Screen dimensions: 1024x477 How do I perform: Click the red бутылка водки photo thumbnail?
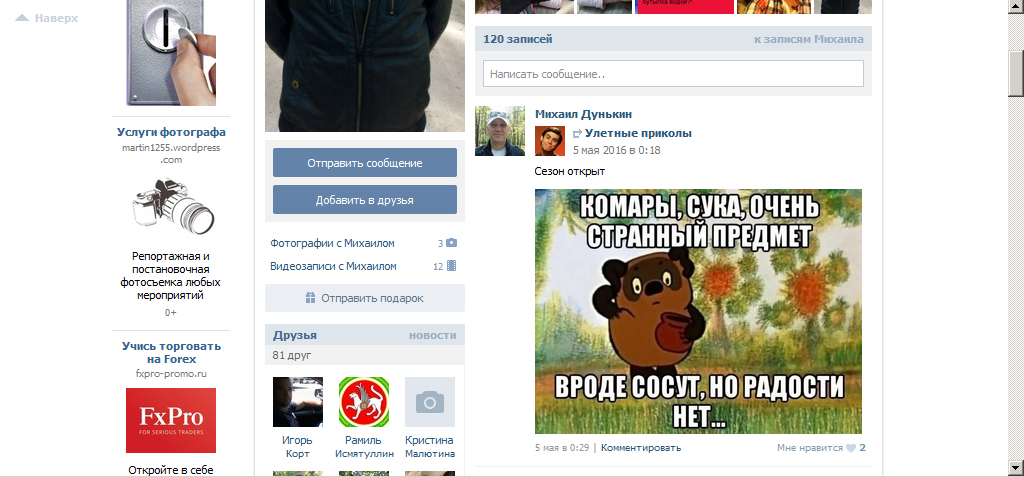point(685,7)
